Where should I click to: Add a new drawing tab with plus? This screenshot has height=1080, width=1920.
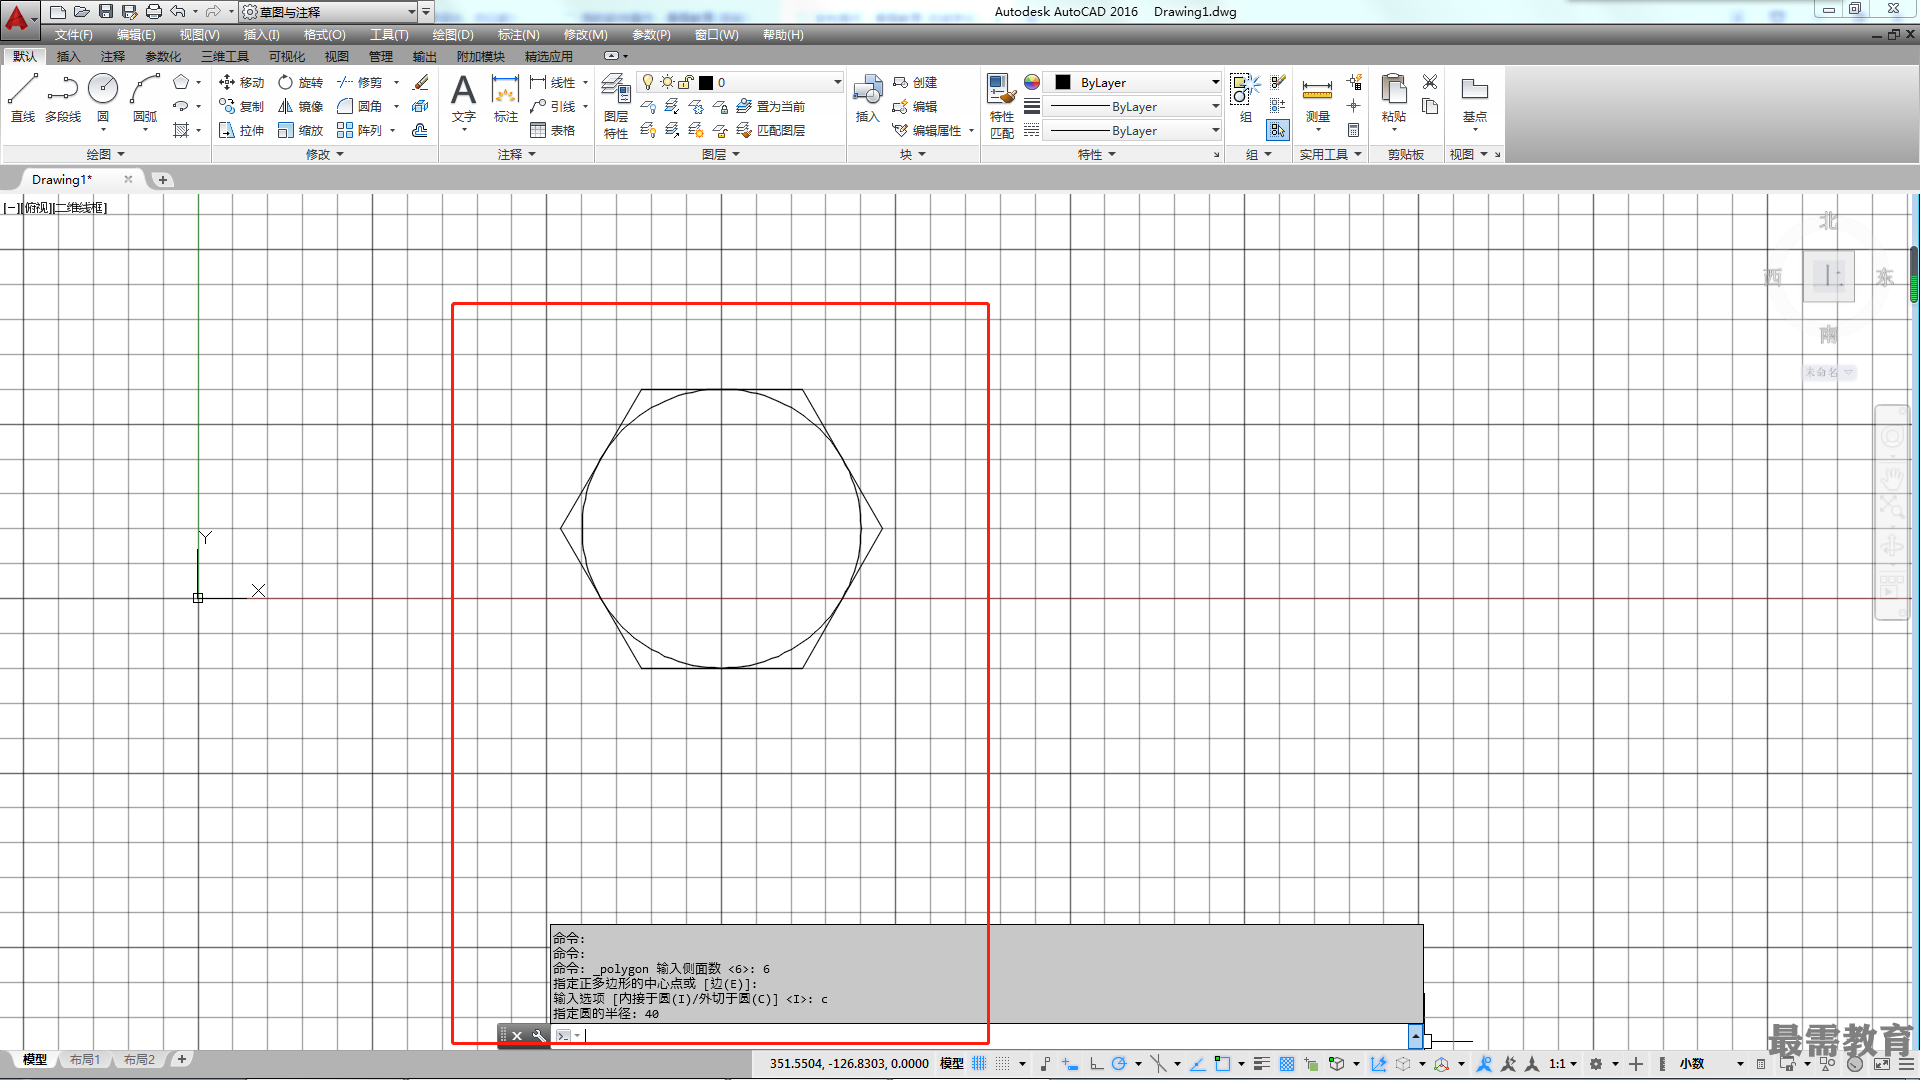[162, 180]
